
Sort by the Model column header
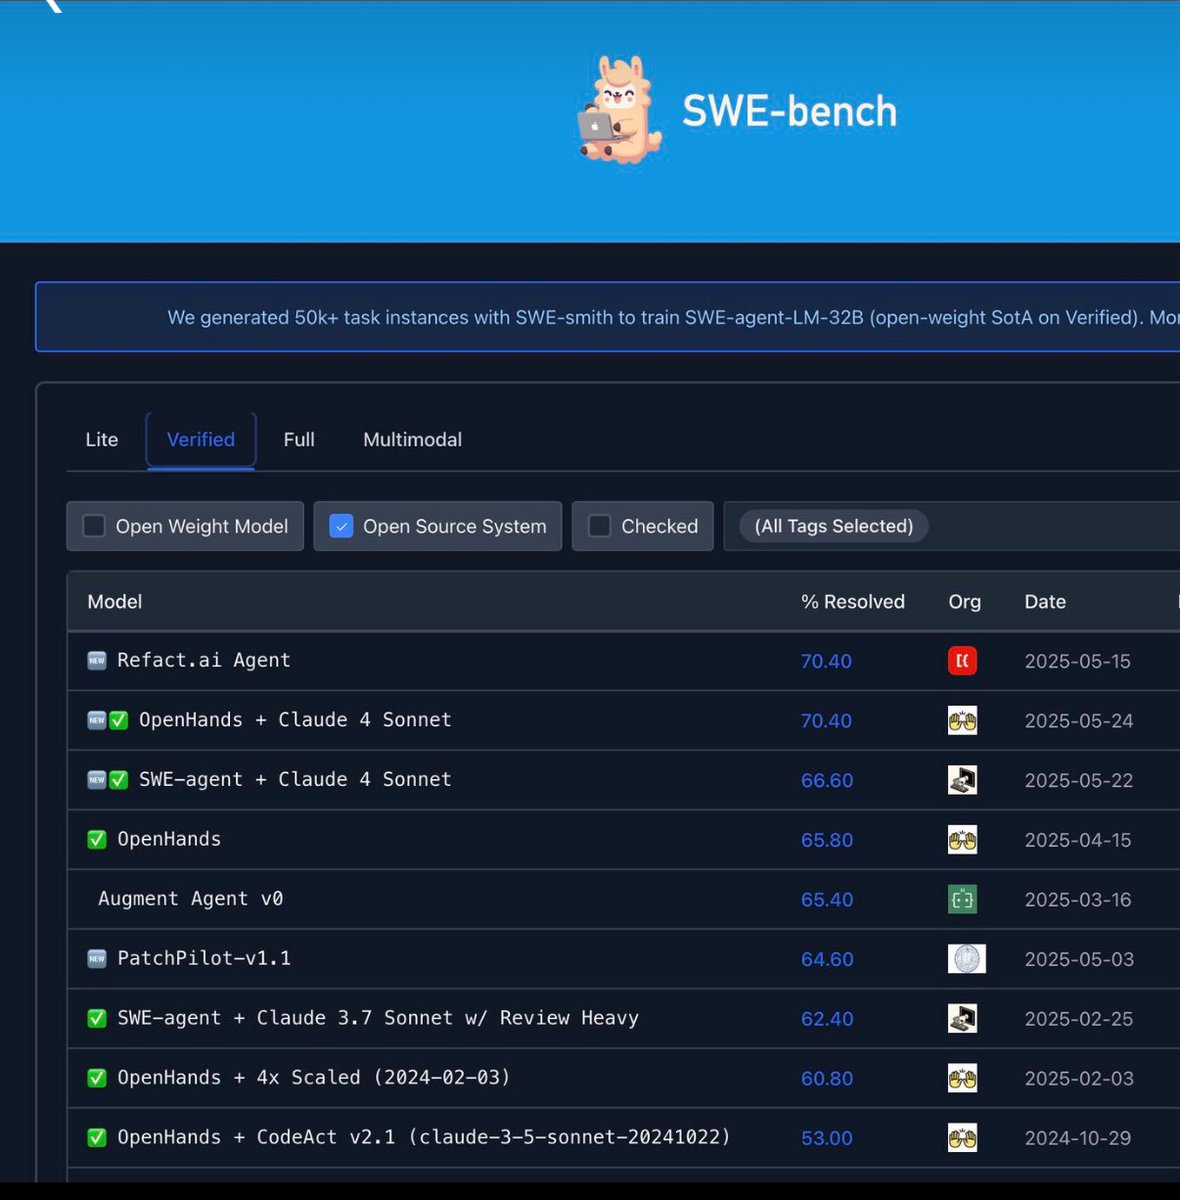(x=115, y=602)
